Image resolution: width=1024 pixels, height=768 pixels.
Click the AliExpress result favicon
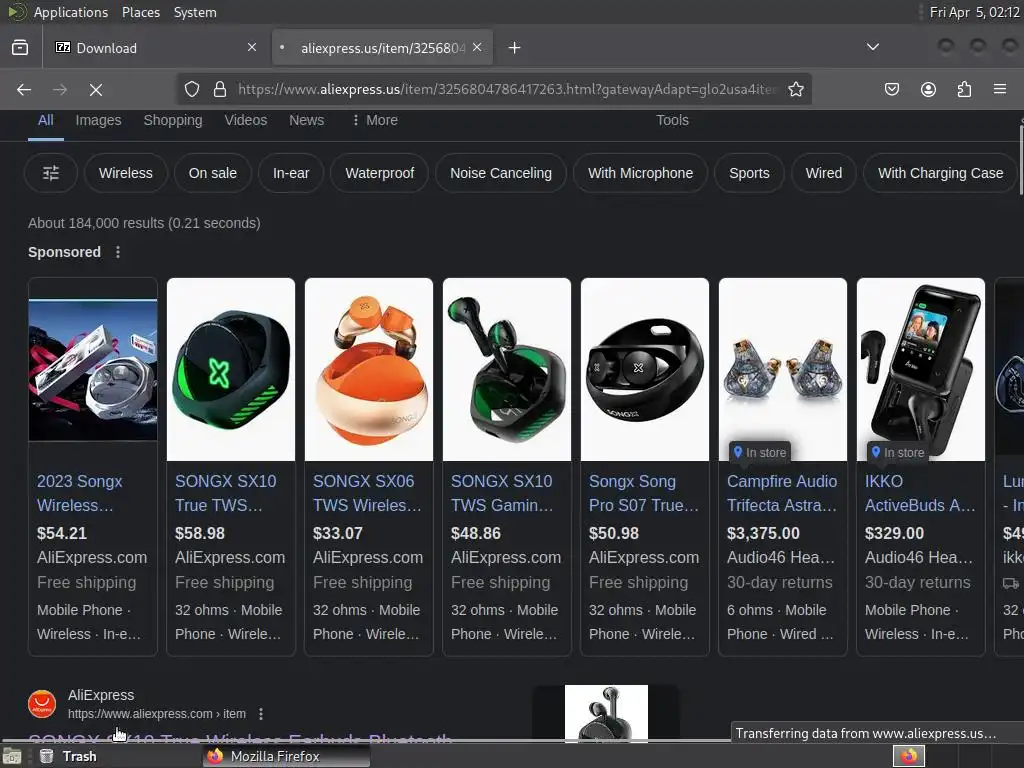pyautogui.click(x=42, y=704)
